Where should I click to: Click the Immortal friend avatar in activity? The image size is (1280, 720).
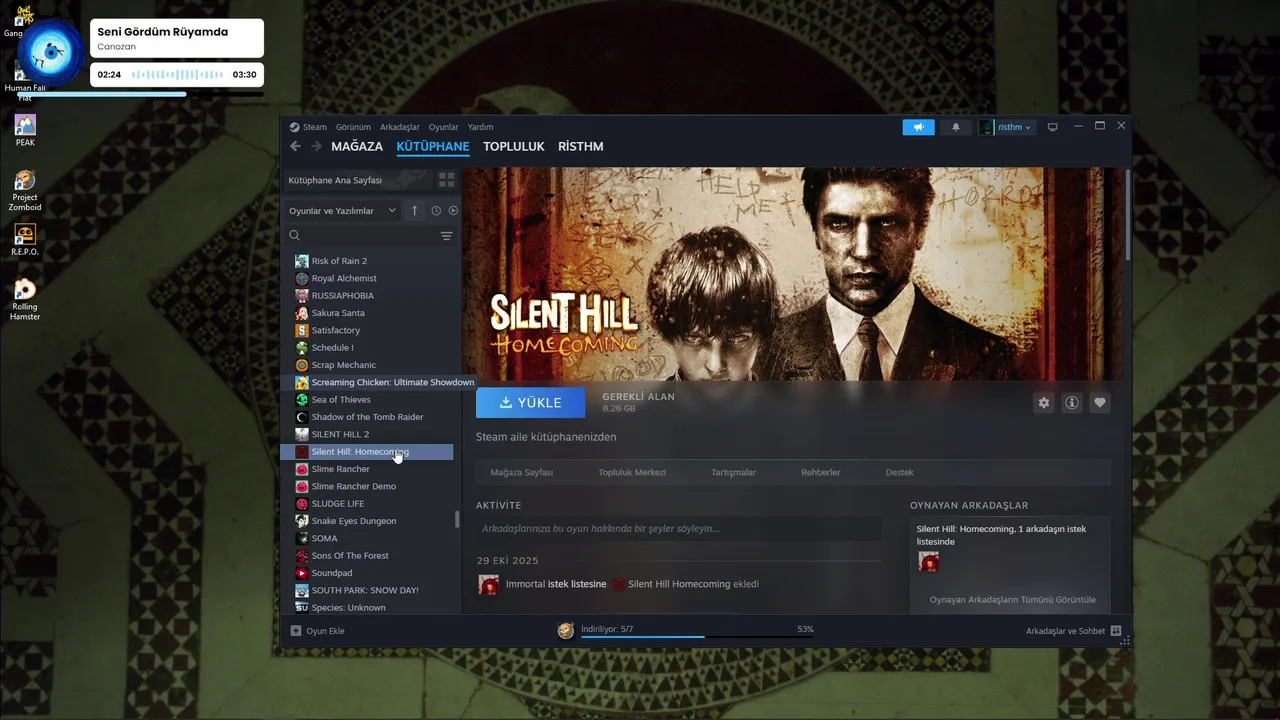coord(489,585)
